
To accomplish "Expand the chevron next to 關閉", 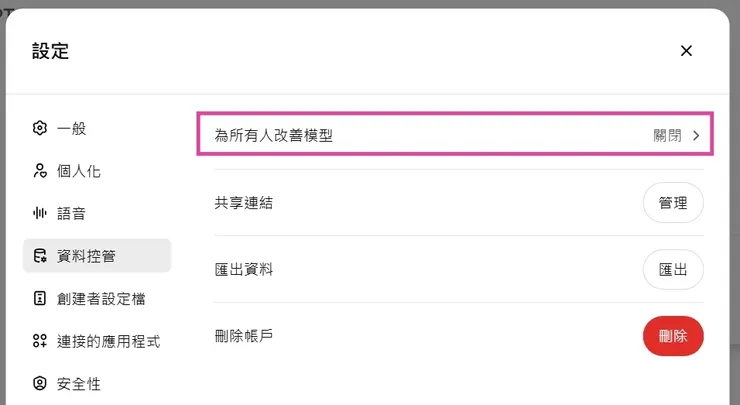I will (x=696, y=135).
